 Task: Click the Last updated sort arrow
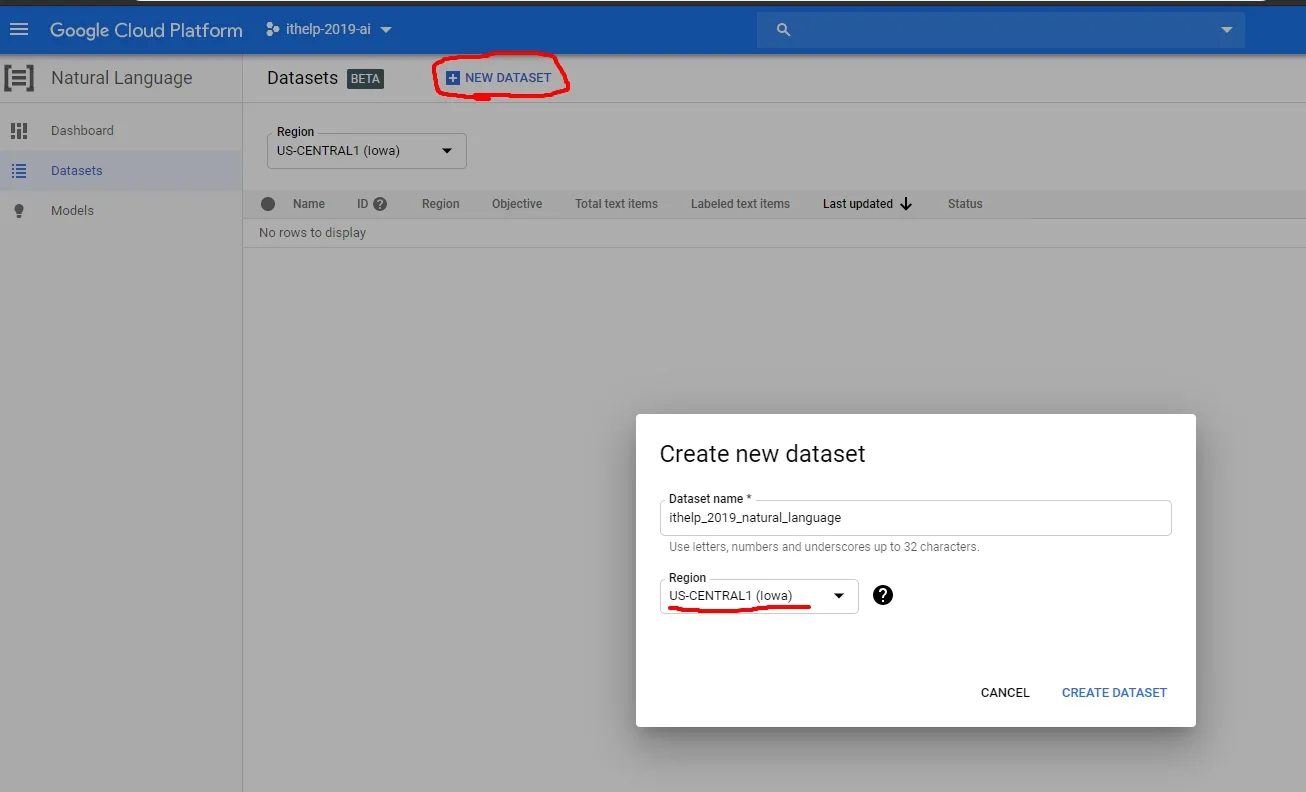pos(907,204)
